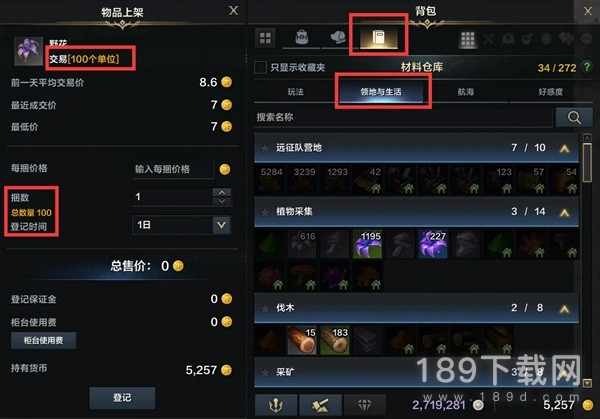Click the search magnifier button
600x419 pixels.
pyautogui.click(x=574, y=117)
